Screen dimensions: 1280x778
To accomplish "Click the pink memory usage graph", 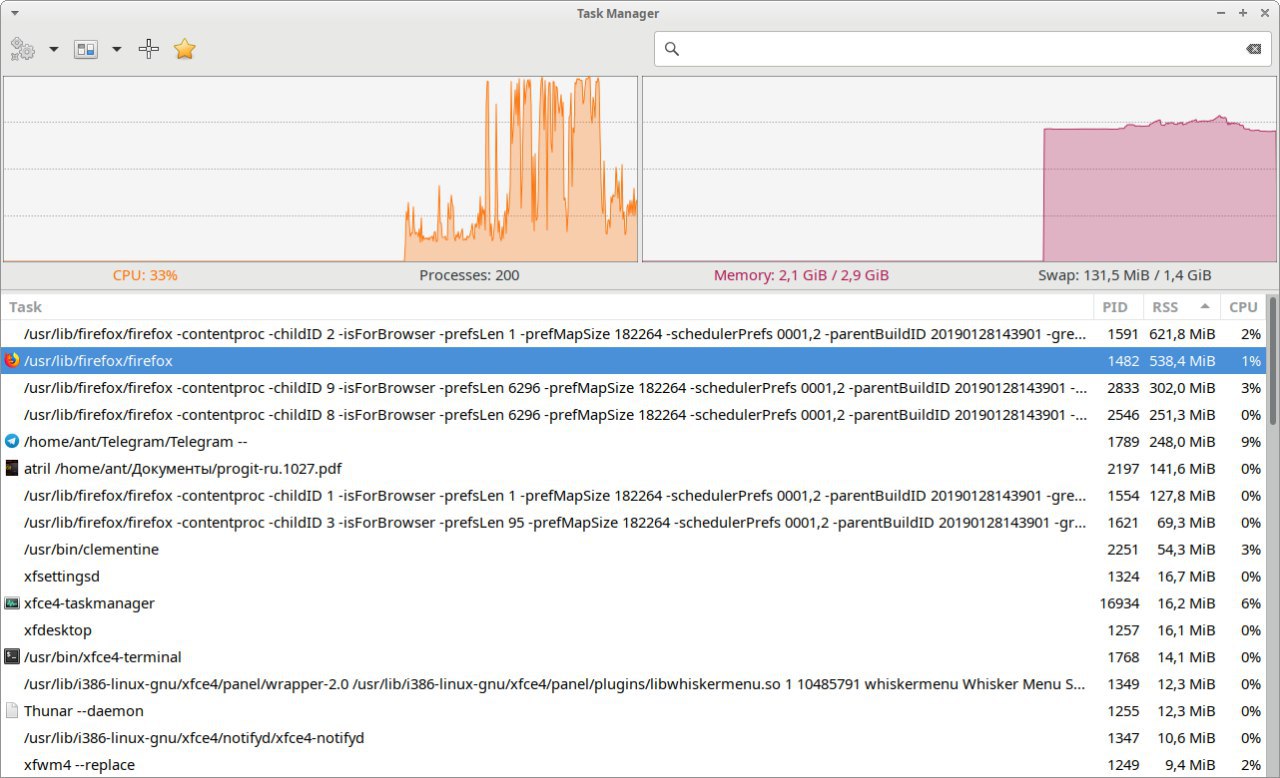I will 959,169.
